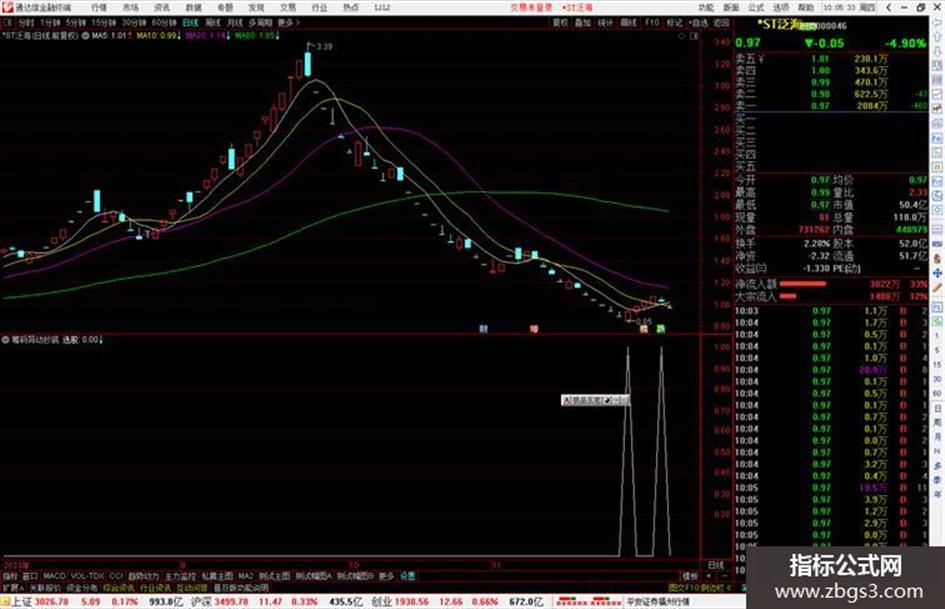Open the 资讯 menu
Screen dimensions: 945x609
(162, 7)
